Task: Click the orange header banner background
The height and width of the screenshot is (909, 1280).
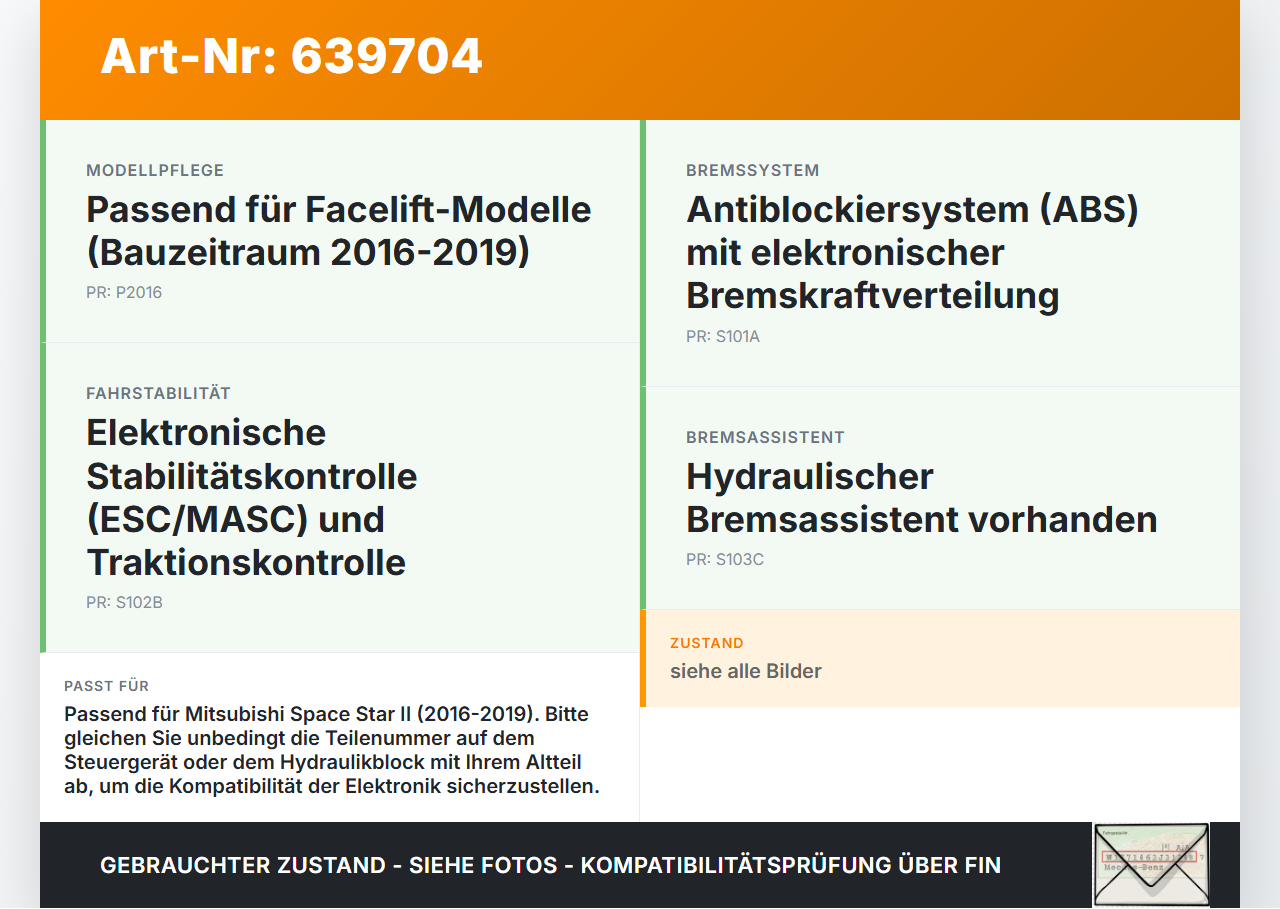Action: coord(860,60)
